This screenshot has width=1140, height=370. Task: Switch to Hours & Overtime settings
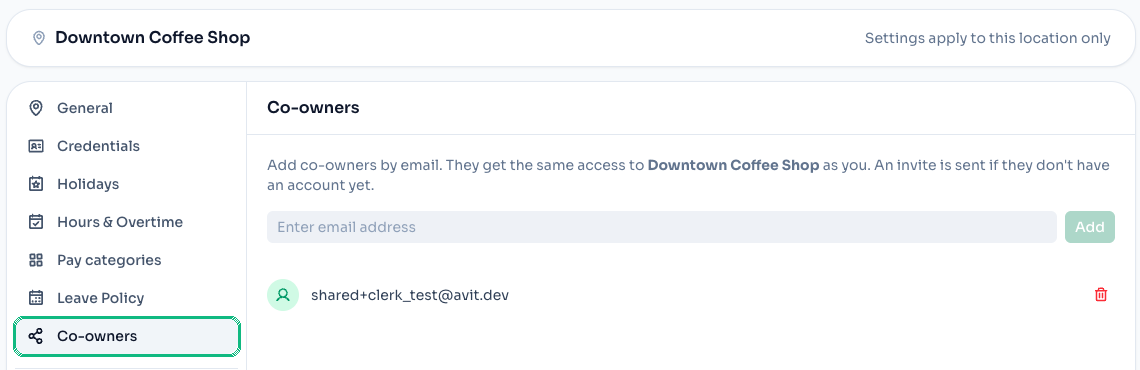pos(127,222)
